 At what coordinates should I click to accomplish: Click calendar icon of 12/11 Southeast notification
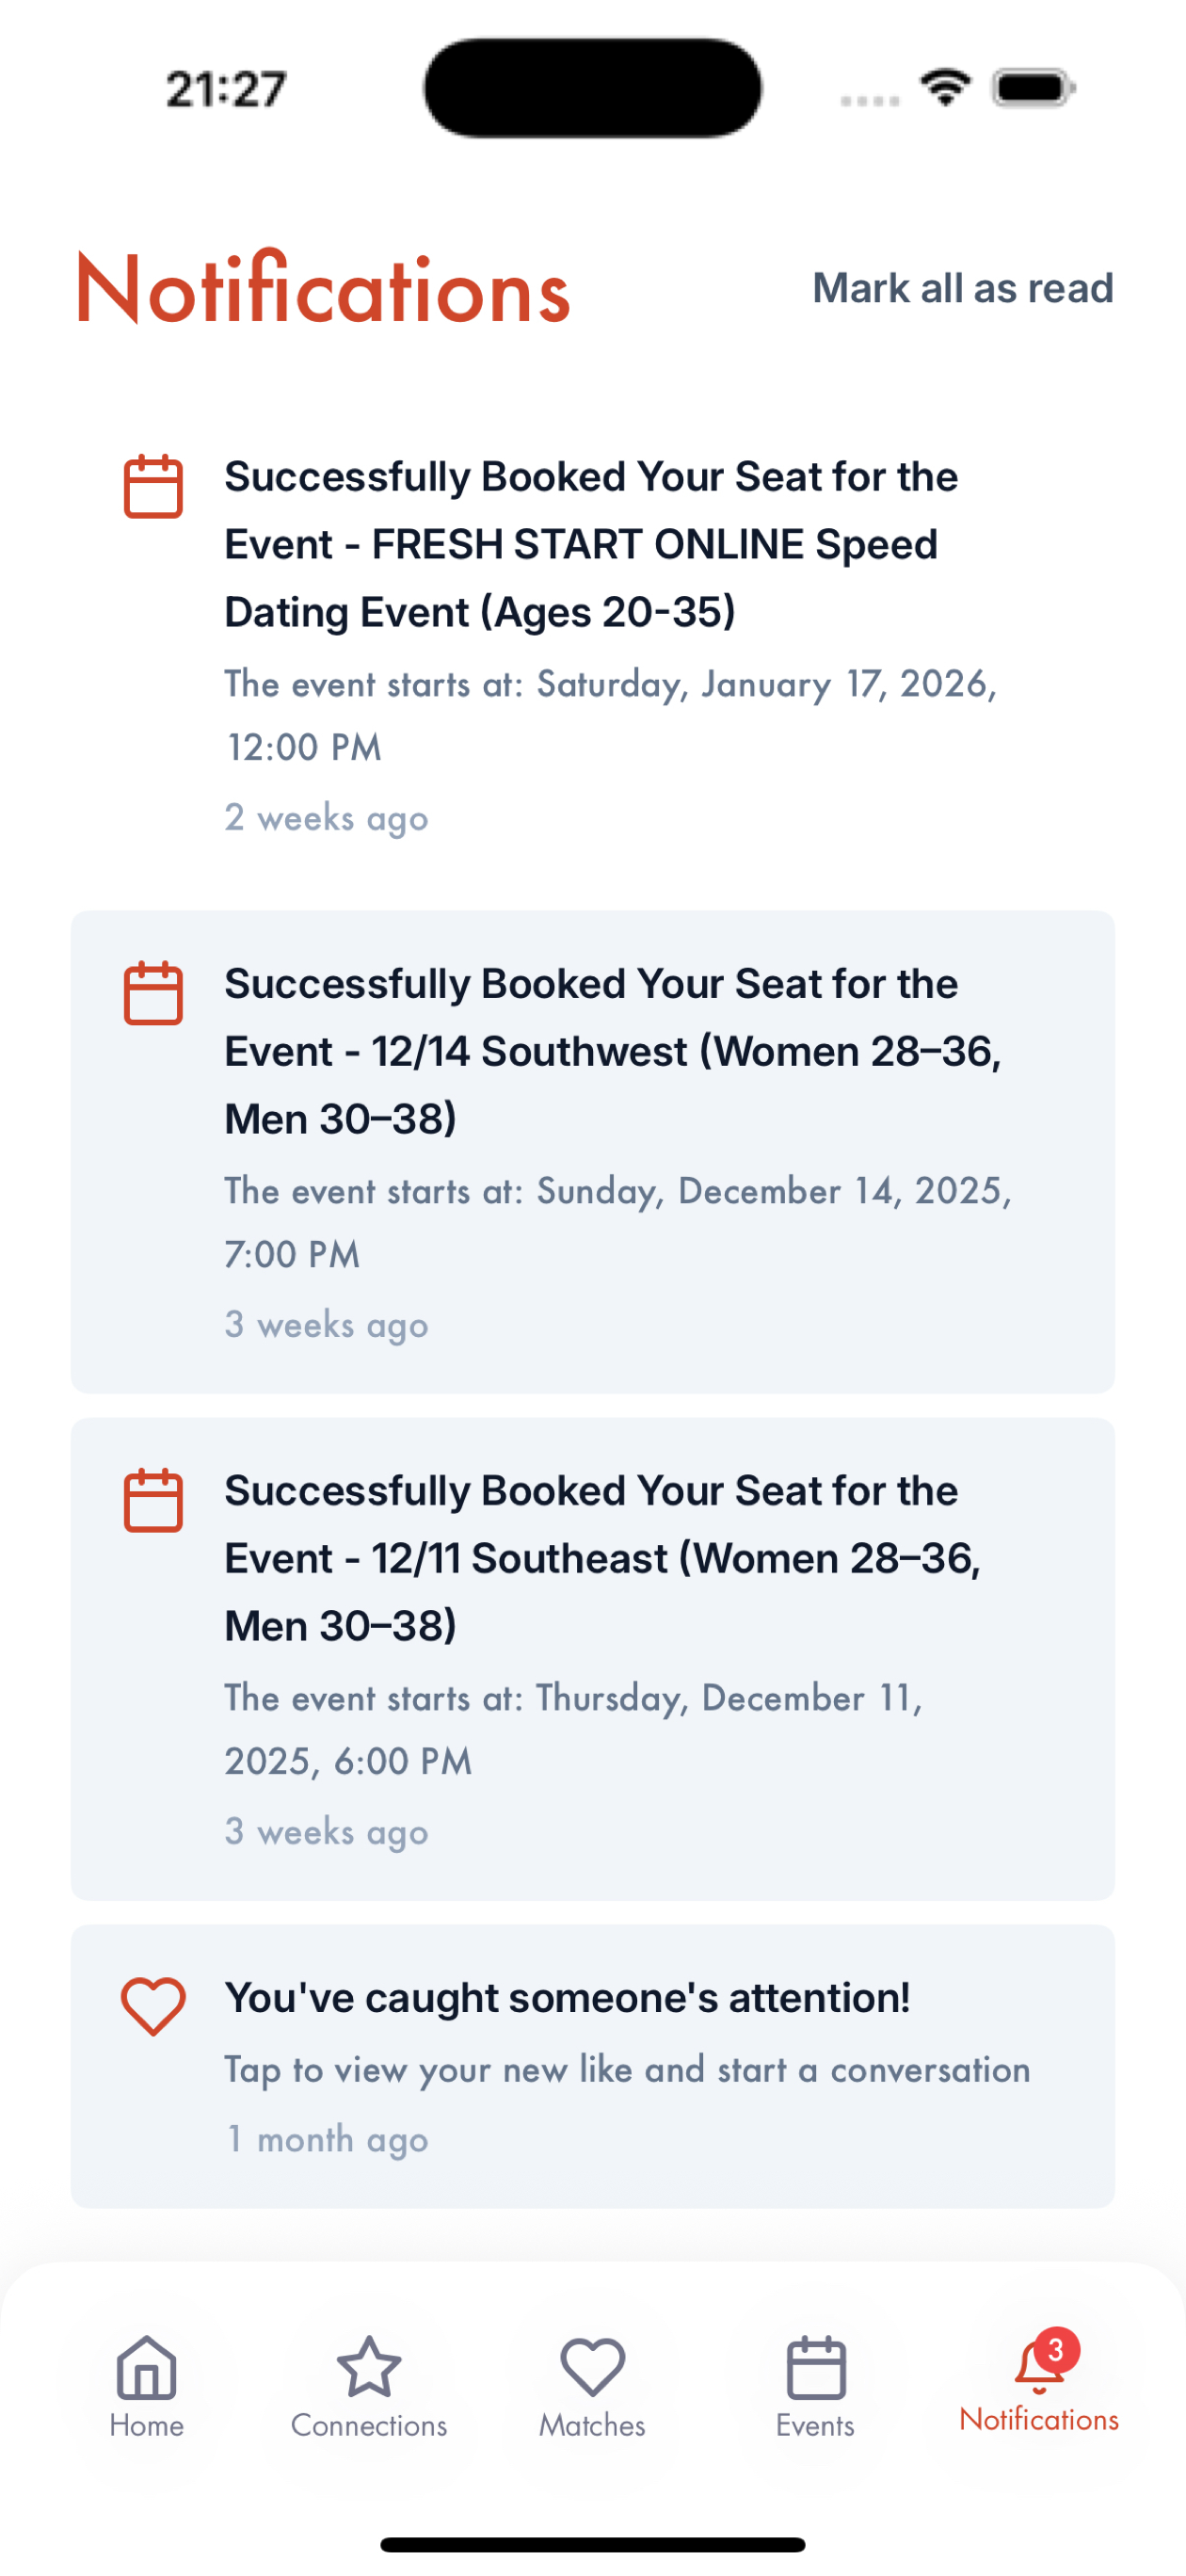(x=153, y=1500)
